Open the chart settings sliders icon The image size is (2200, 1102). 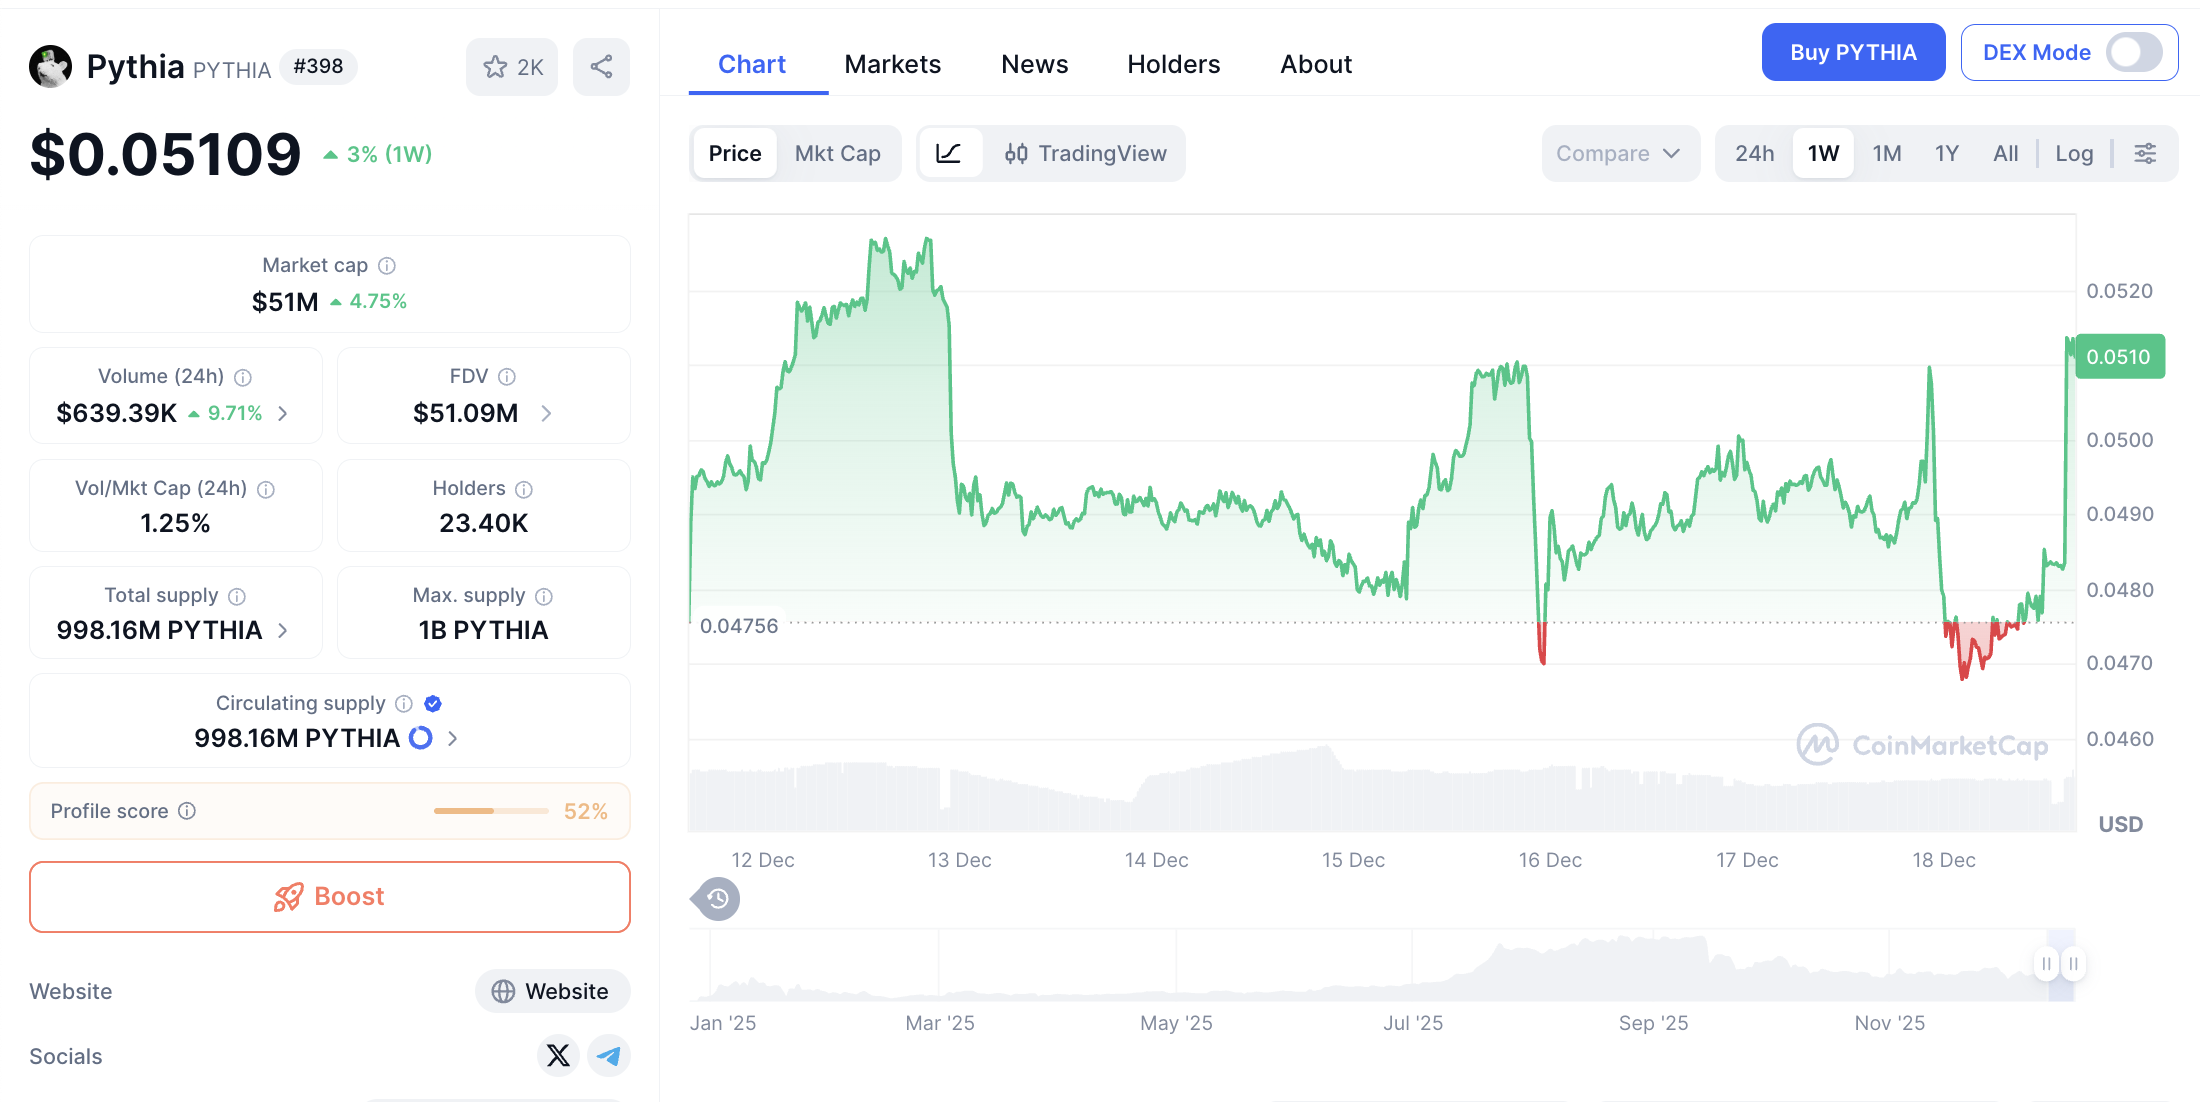(x=2145, y=153)
